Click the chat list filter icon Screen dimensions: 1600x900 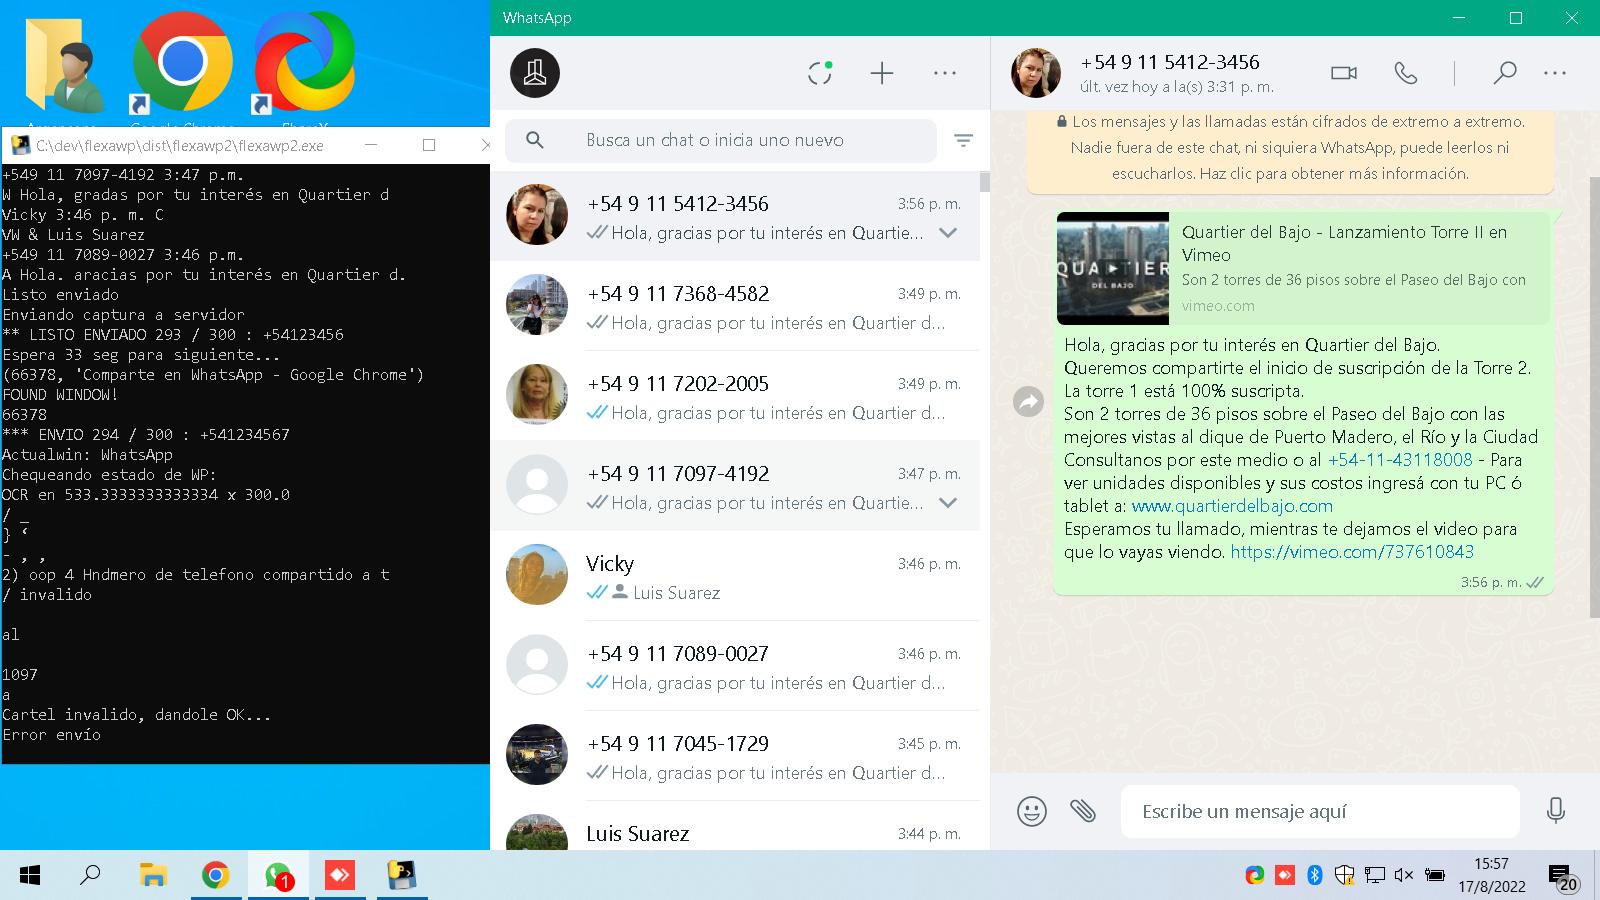[963, 141]
